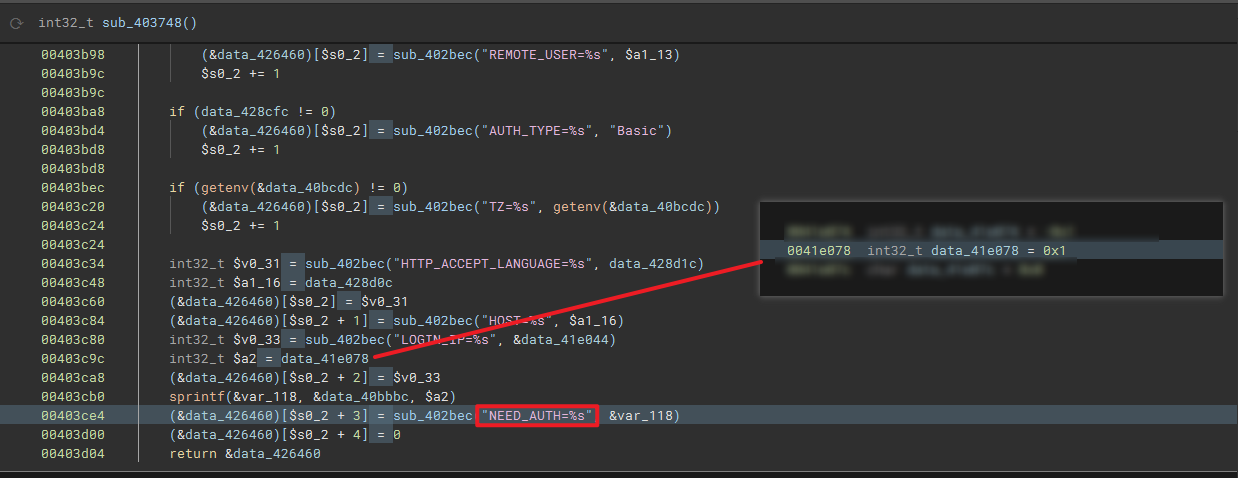This screenshot has width=1238, height=478.
Task: Click address 00403ba8
Action: coord(72,112)
